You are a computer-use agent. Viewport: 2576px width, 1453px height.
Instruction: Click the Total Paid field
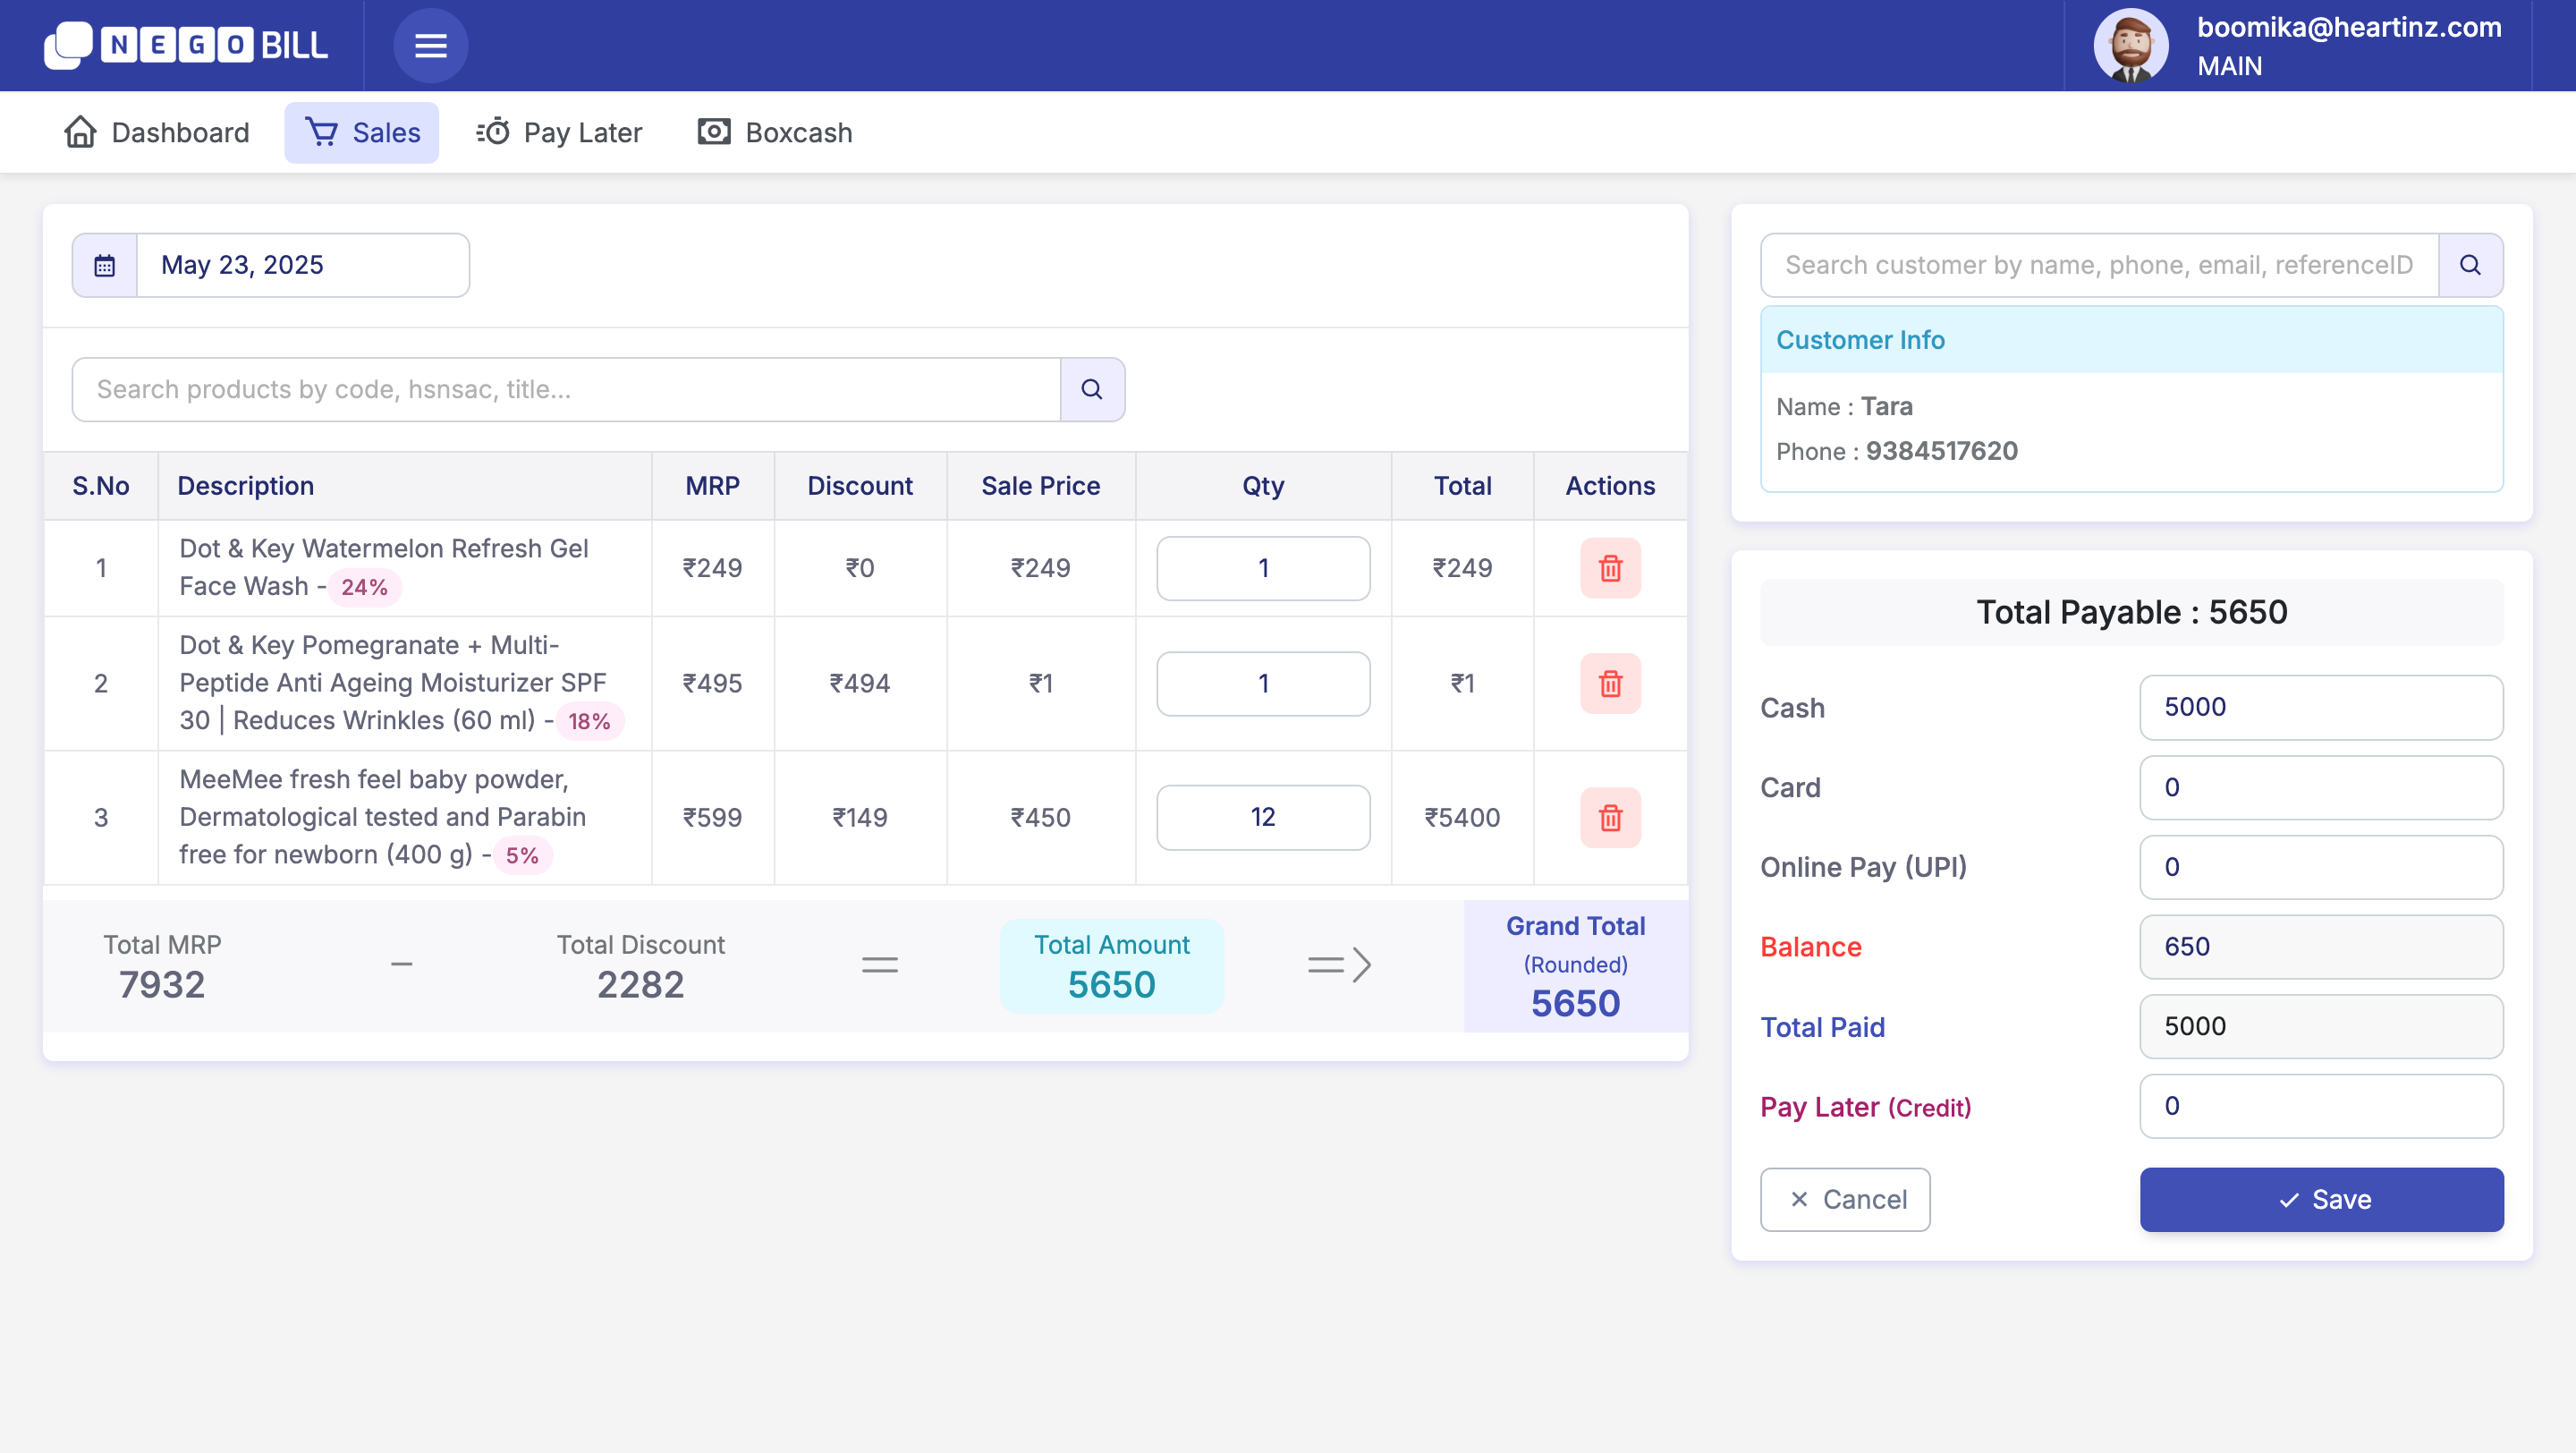2321,1026
